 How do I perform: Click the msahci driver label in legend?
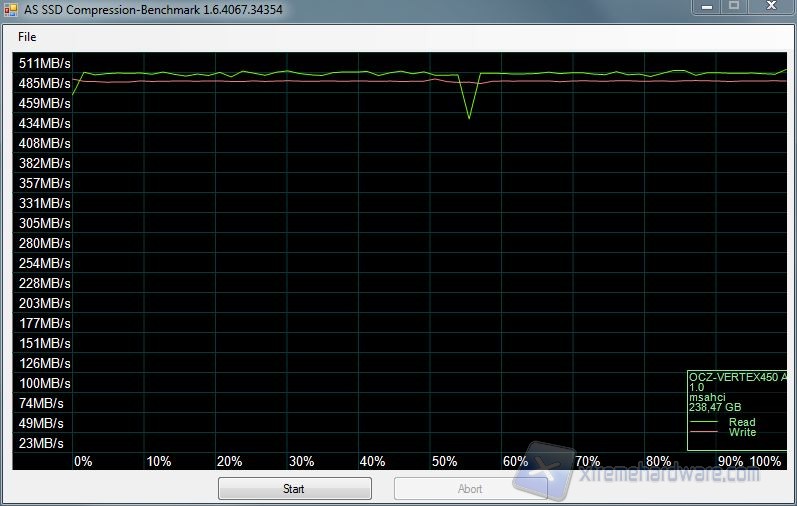click(x=708, y=397)
